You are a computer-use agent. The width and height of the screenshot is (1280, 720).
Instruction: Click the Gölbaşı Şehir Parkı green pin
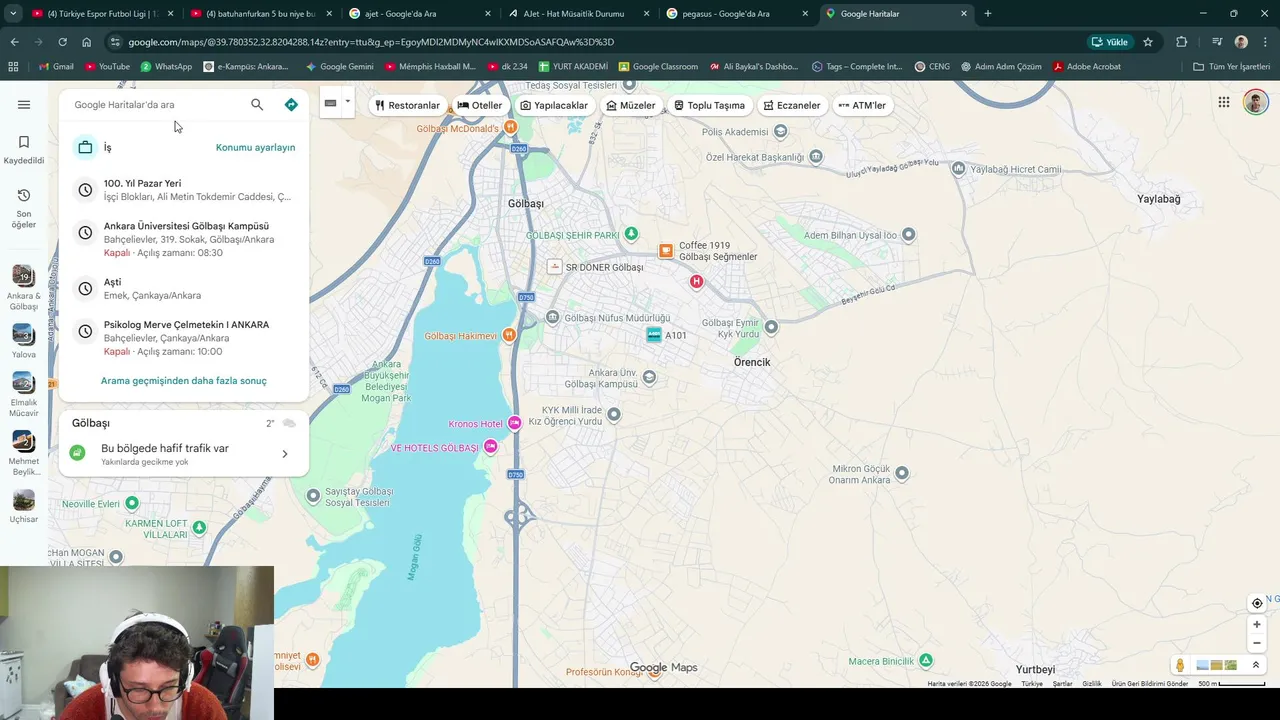[x=631, y=234]
